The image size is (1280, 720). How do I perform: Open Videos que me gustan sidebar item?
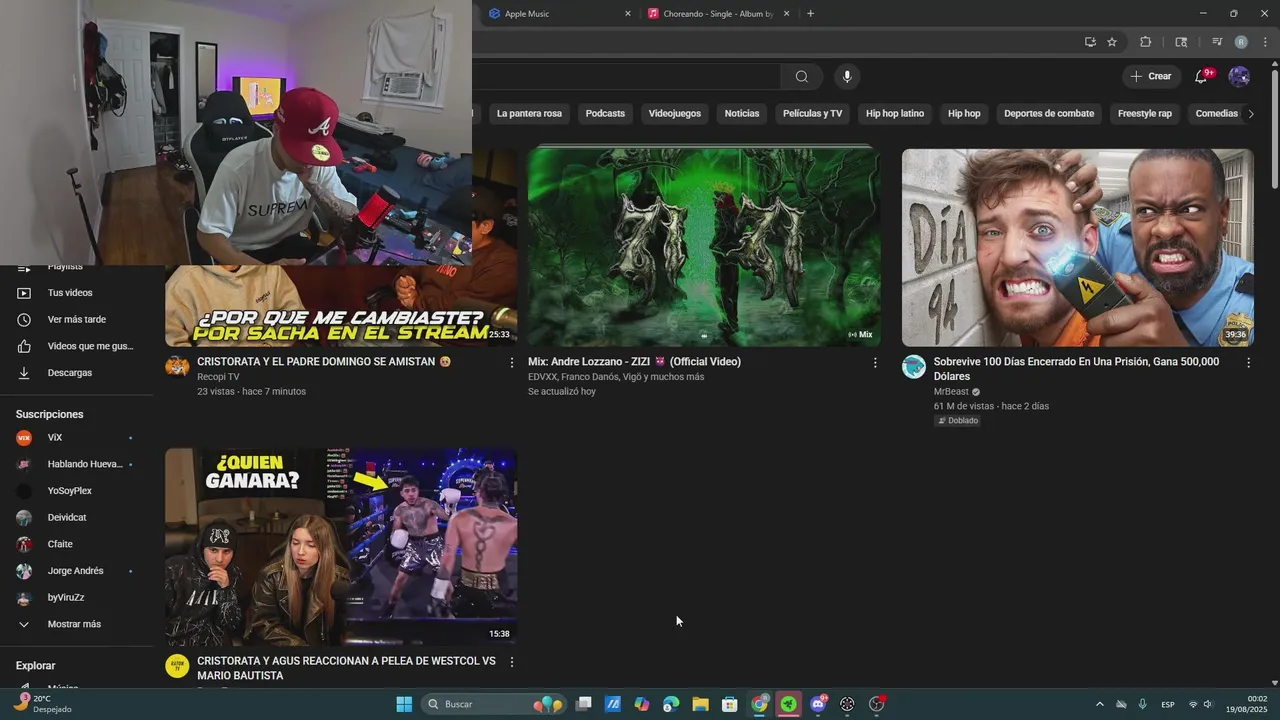(77, 346)
